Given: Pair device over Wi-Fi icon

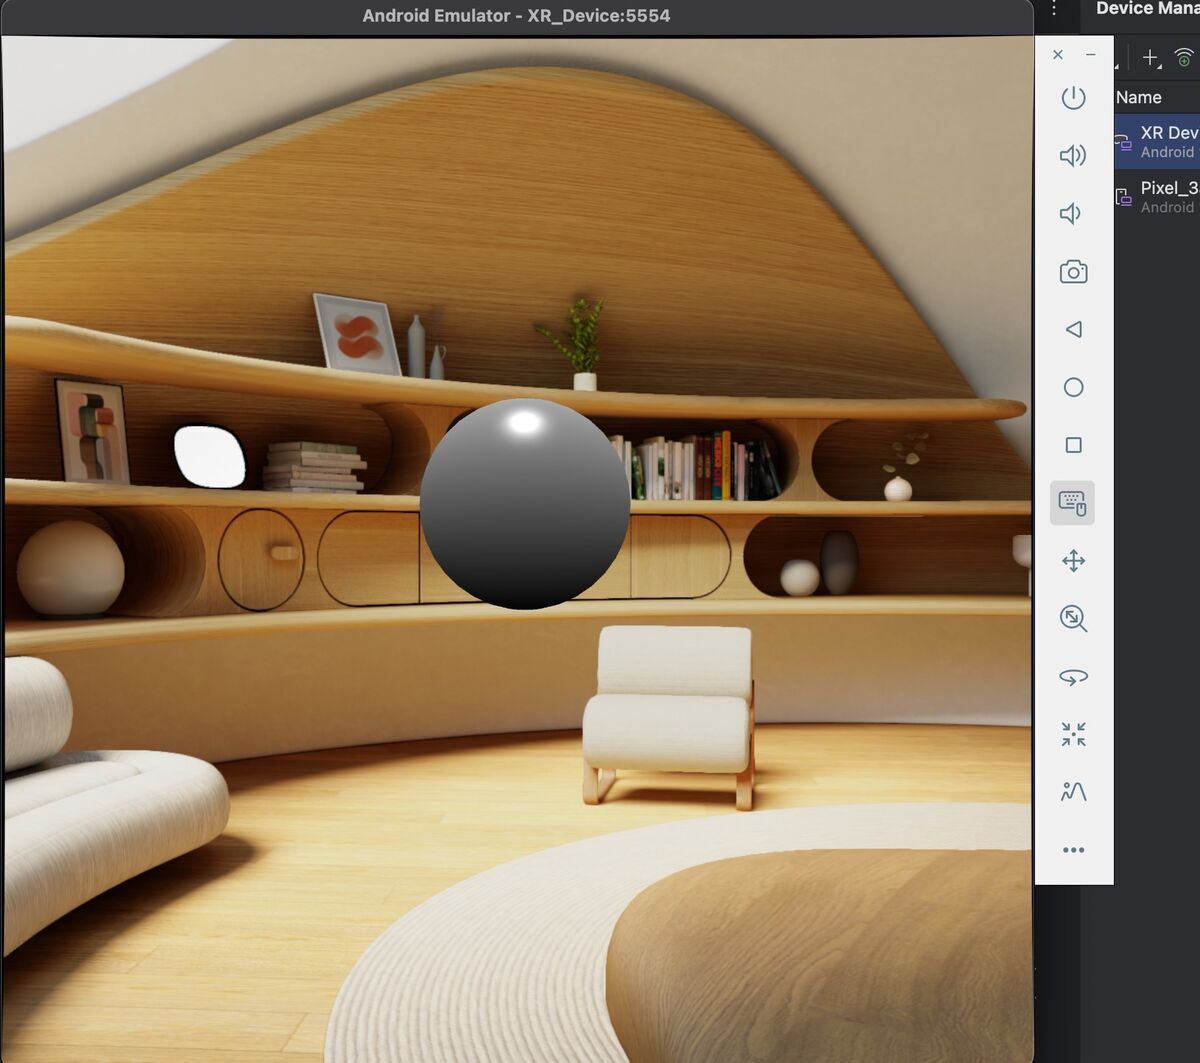Looking at the screenshot, I should click(1184, 57).
